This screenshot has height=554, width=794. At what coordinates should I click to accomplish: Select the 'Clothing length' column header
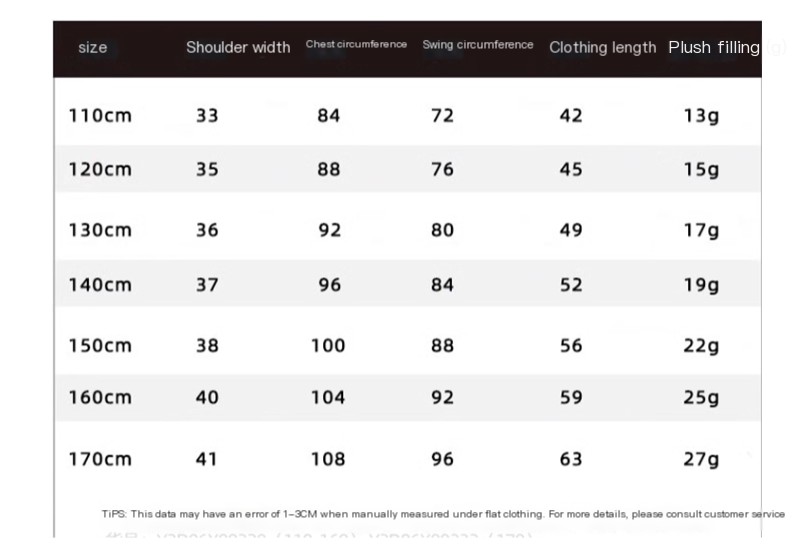[x=602, y=47]
